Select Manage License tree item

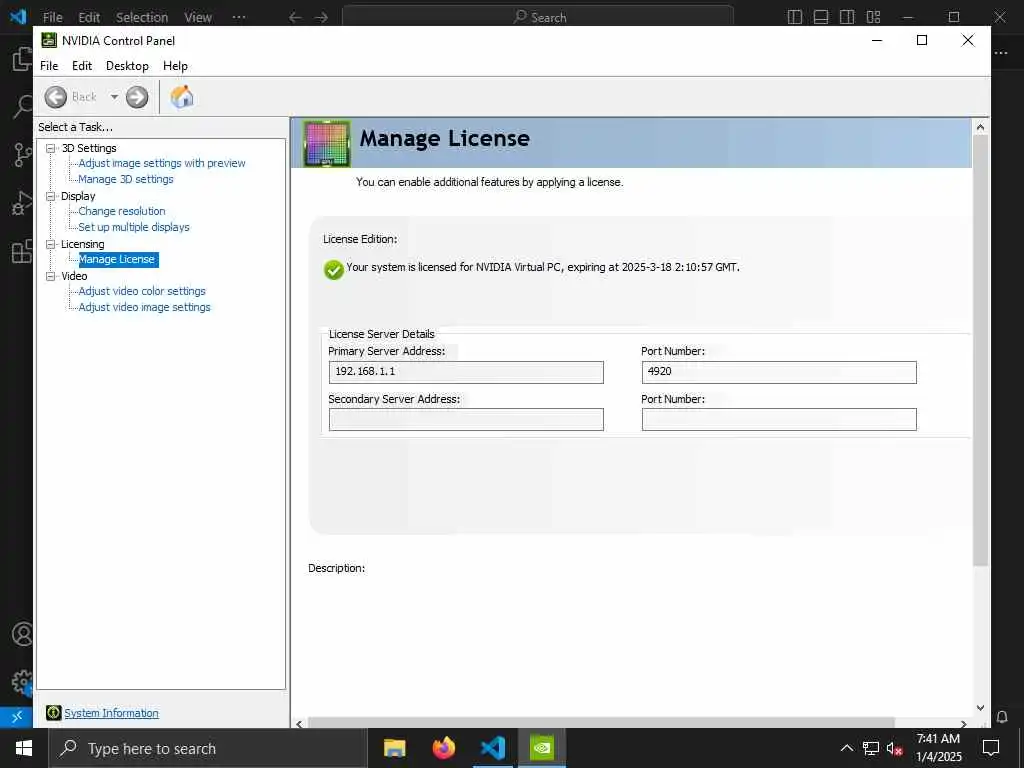pyautogui.click(x=118, y=259)
